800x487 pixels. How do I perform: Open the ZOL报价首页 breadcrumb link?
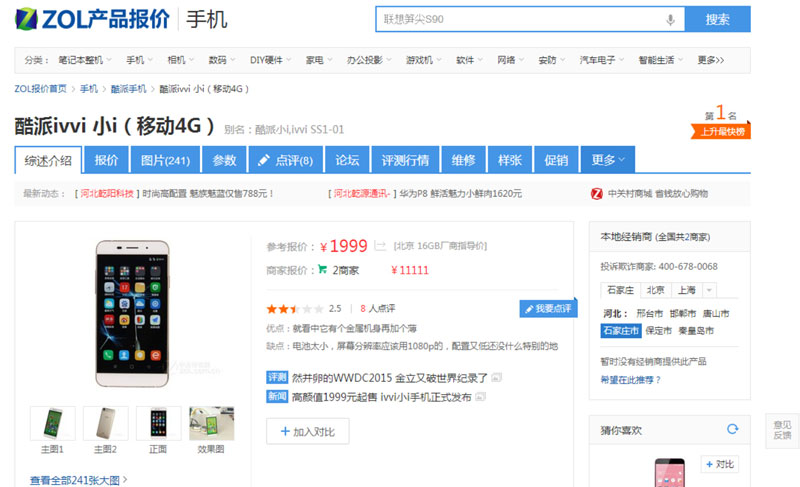(40, 89)
